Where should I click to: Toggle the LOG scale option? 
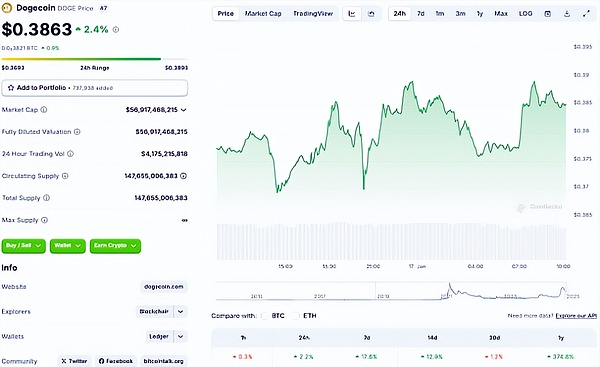pos(525,14)
